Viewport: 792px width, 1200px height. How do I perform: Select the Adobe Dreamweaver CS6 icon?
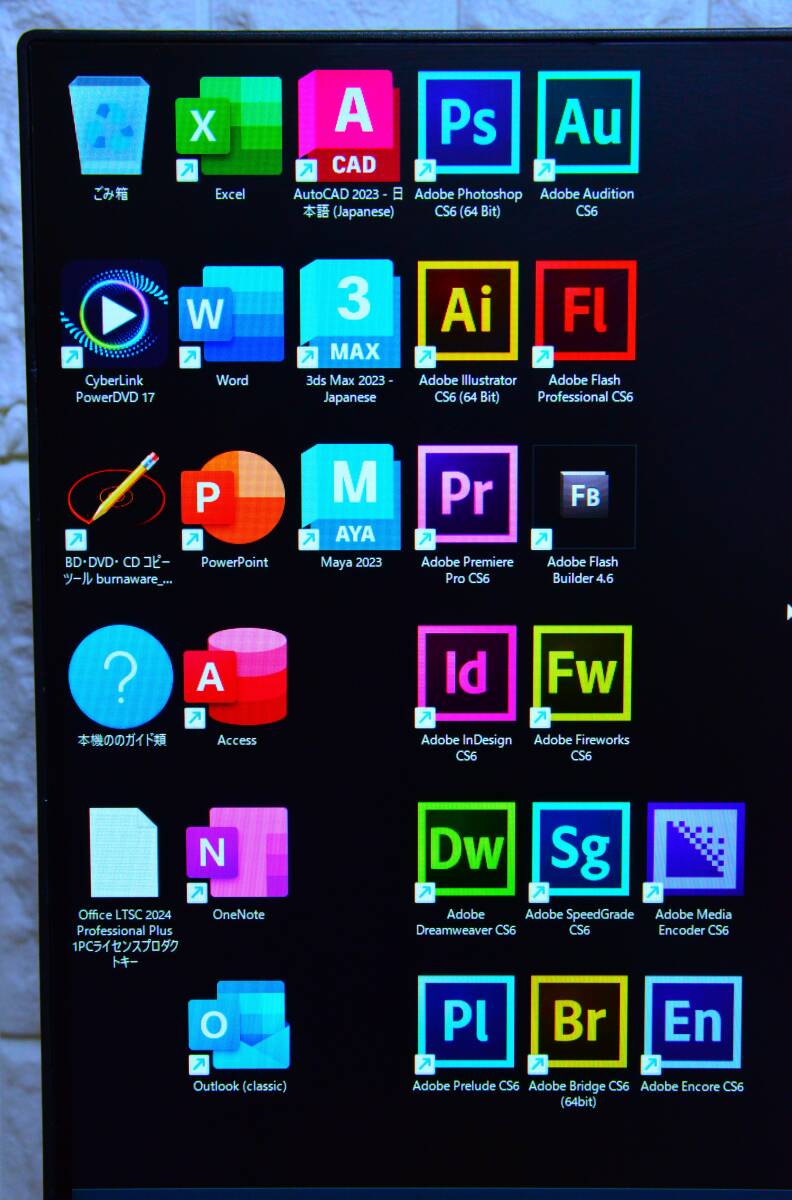tap(466, 849)
